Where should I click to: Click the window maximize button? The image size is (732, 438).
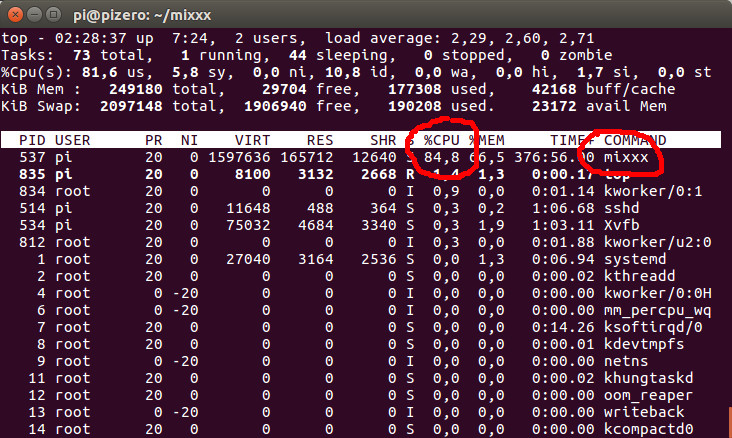[54, 15]
